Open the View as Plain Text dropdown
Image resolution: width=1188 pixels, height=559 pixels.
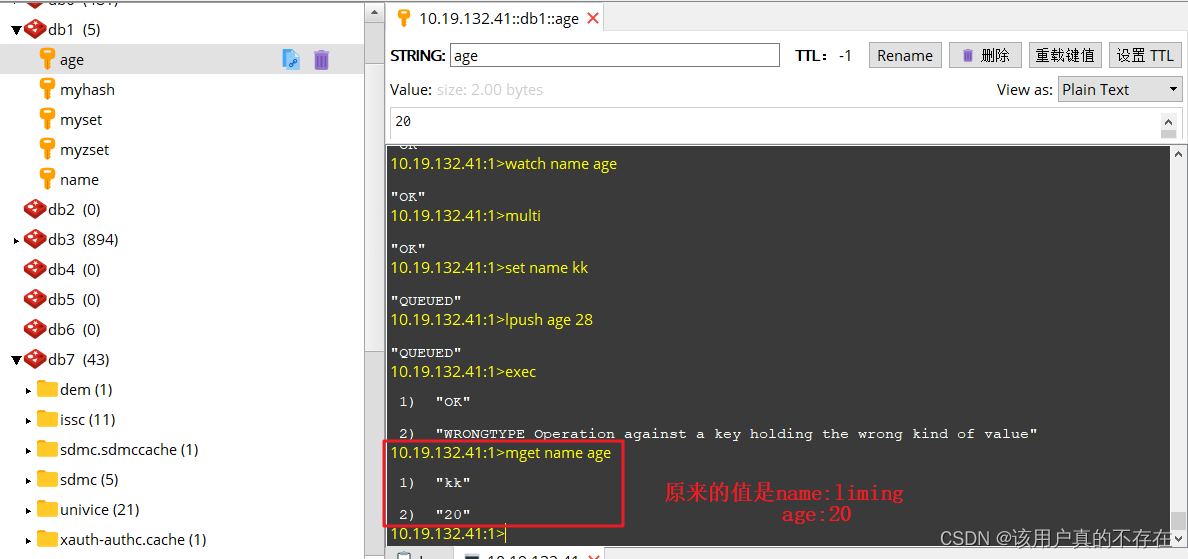pyautogui.click(x=1120, y=89)
